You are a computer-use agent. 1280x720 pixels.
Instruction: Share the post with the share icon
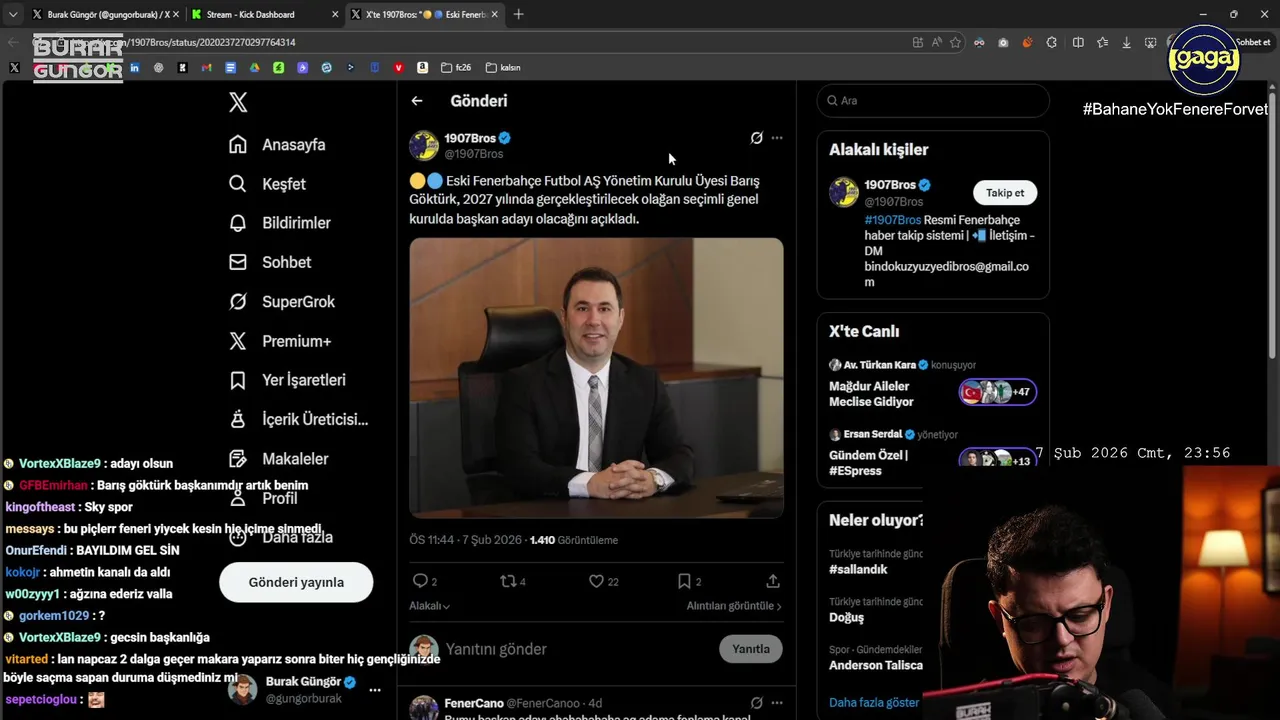773,581
